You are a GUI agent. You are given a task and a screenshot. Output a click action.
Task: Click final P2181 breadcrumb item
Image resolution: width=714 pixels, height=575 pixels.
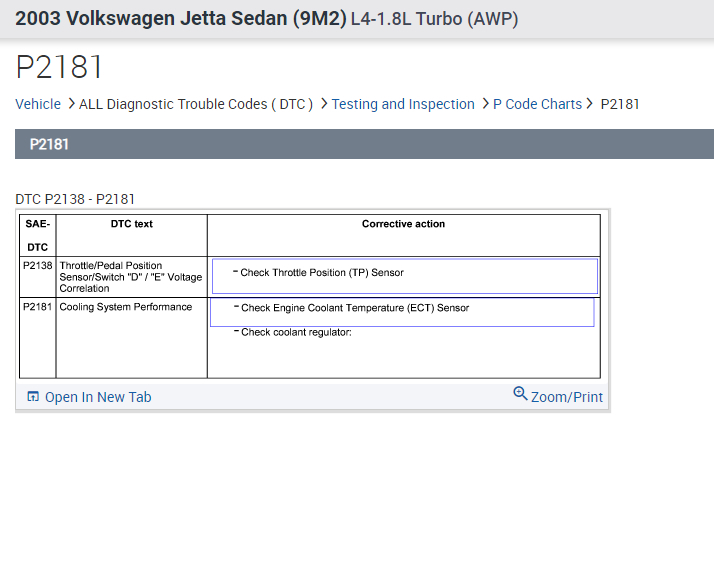point(620,104)
